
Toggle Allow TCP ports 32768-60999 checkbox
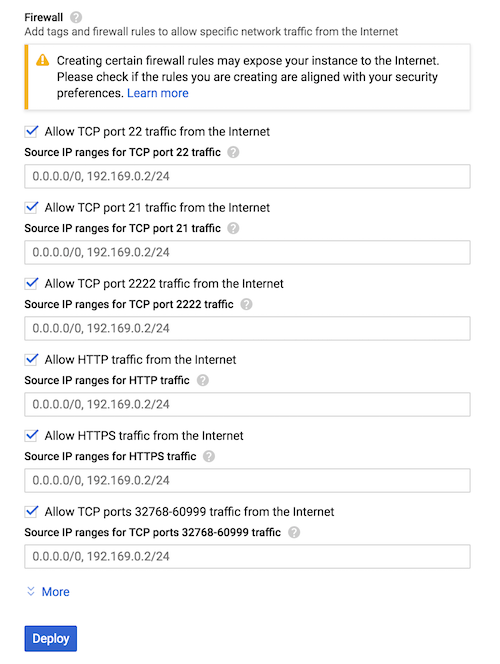[x=31, y=512]
